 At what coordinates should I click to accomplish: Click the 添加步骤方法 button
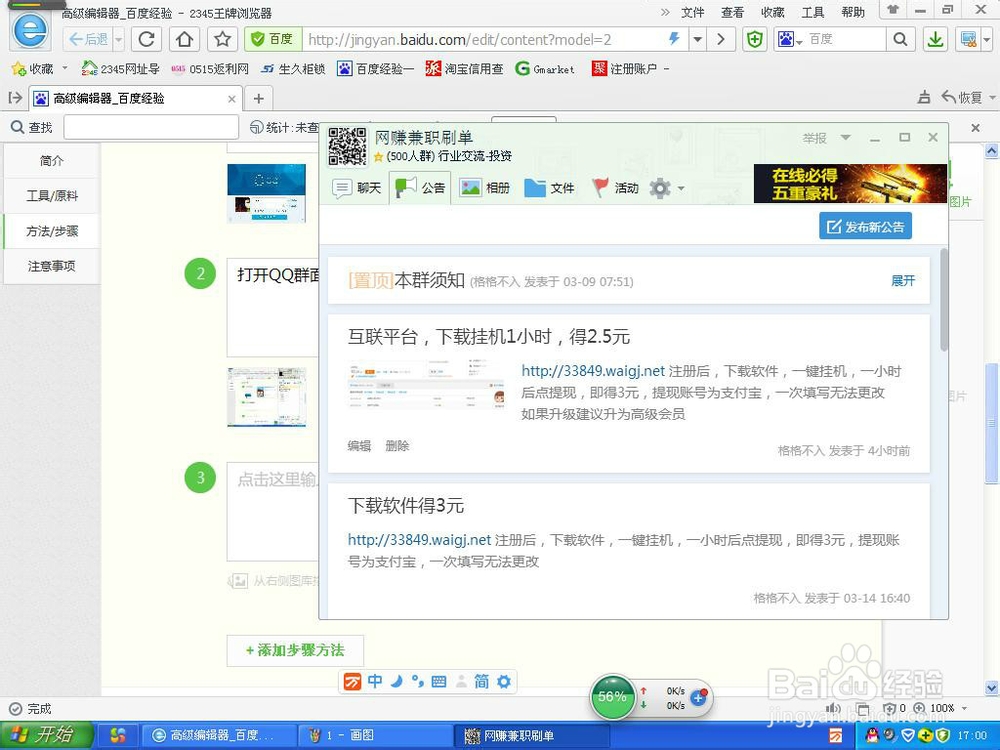tap(295, 650)
